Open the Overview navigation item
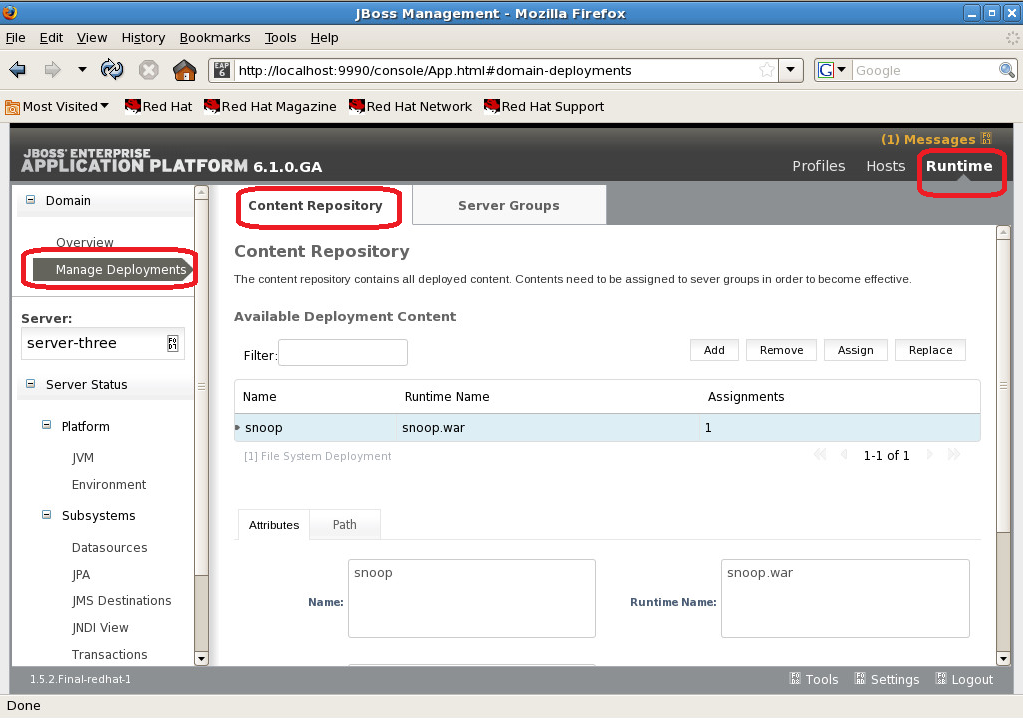Viewport: 1023px width, 718px height. (85, 243)
